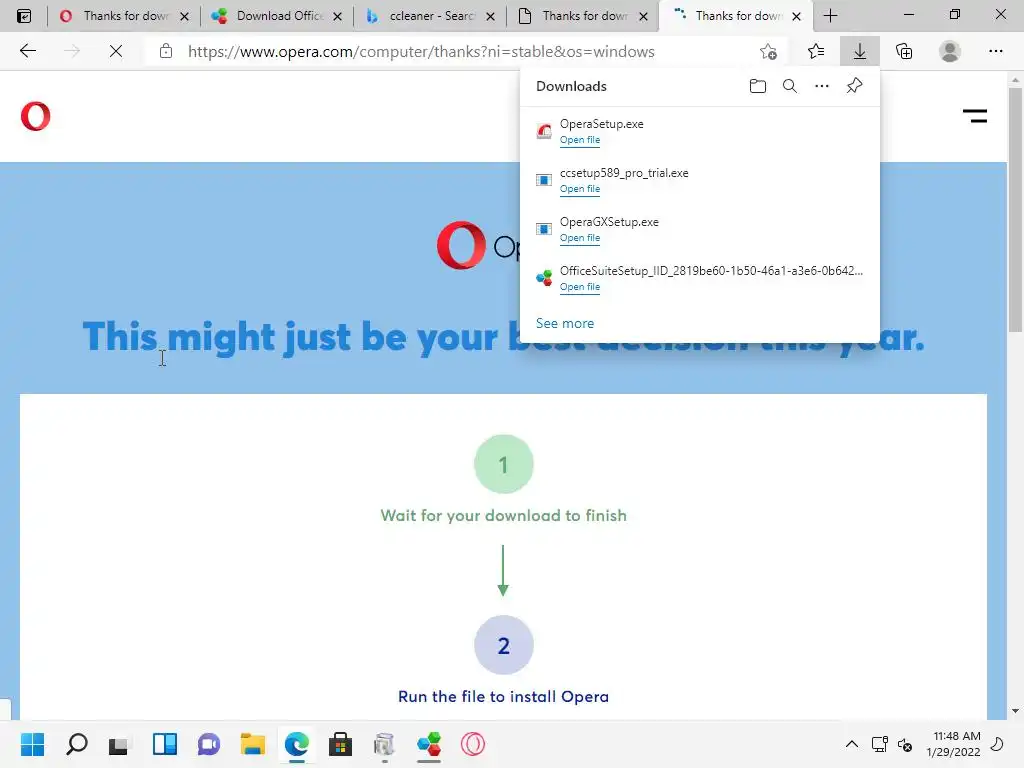Select the ccsetup589_pro_trial.exe file name

pyautogui.click(x=624, y=172)
